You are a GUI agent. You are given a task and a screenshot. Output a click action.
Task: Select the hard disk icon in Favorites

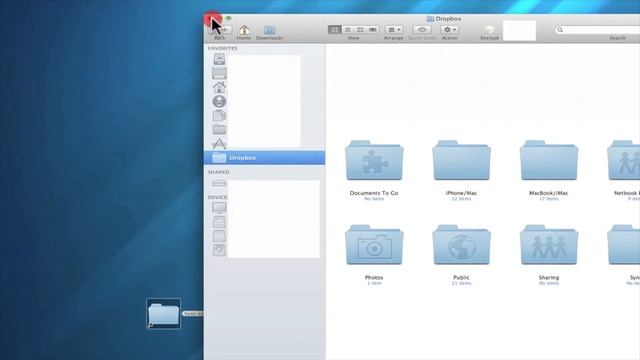[219, 59]
